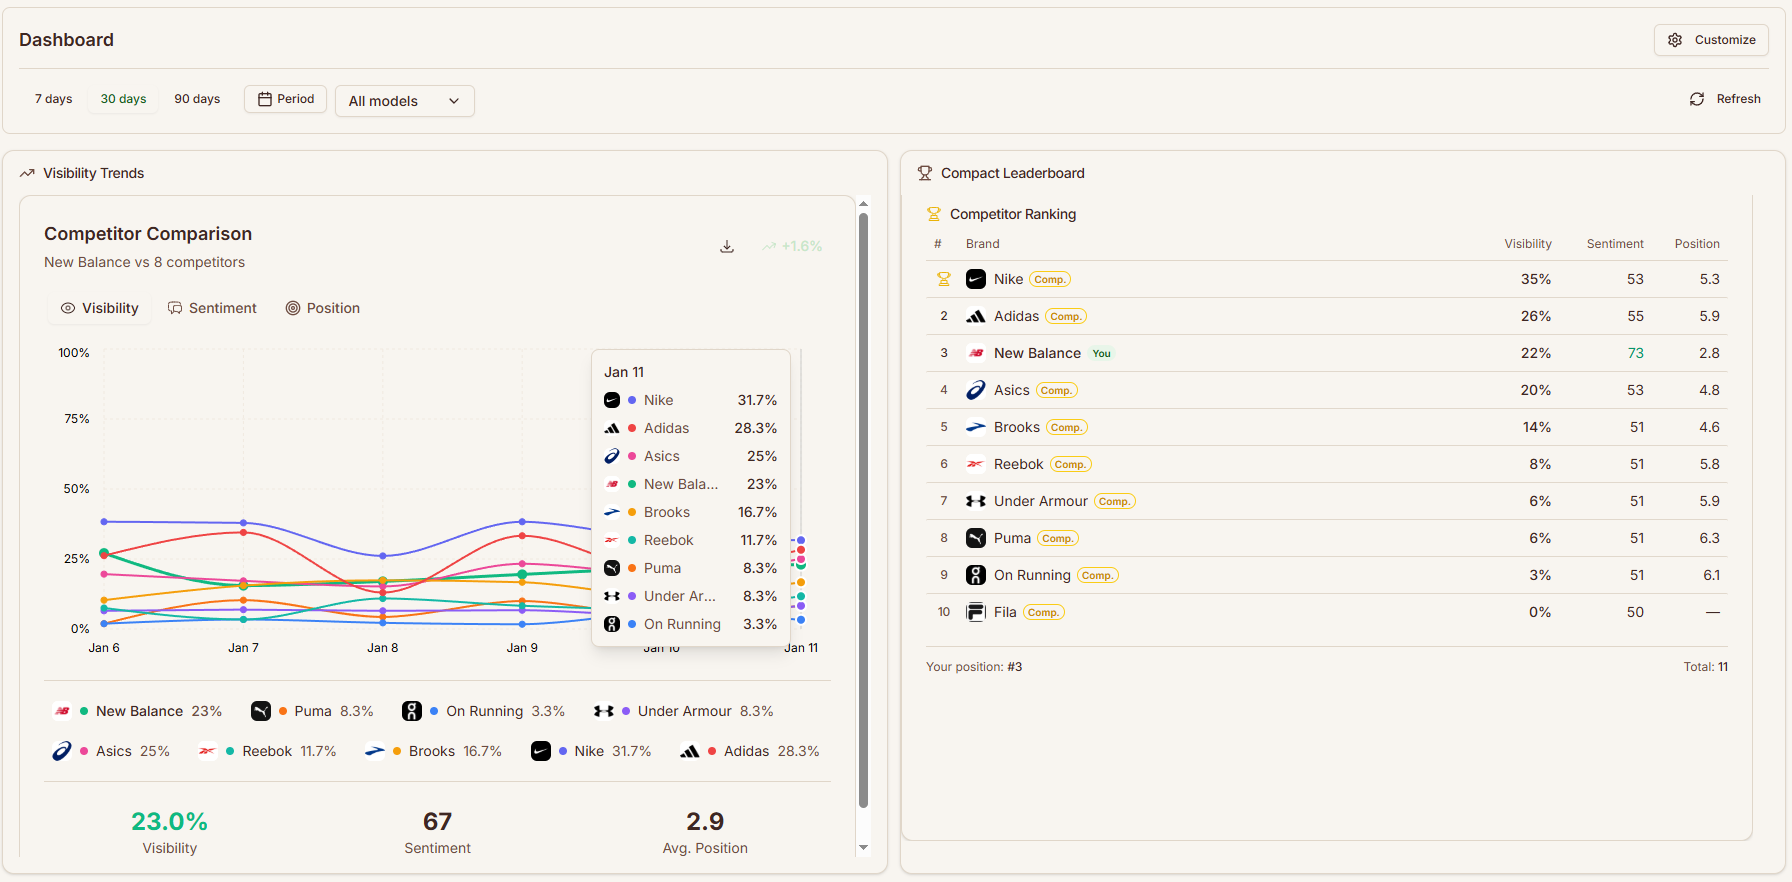Screen dimensions: 1792x882
Task: Toggle Asics series in chart legend
Action: pyautogui.click(x=111, y=751)
